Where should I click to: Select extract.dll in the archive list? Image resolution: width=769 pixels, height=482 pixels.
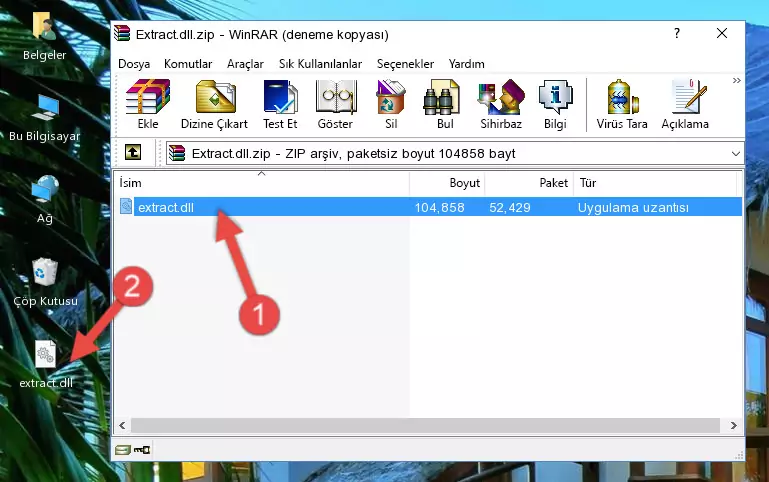(166, 207)
